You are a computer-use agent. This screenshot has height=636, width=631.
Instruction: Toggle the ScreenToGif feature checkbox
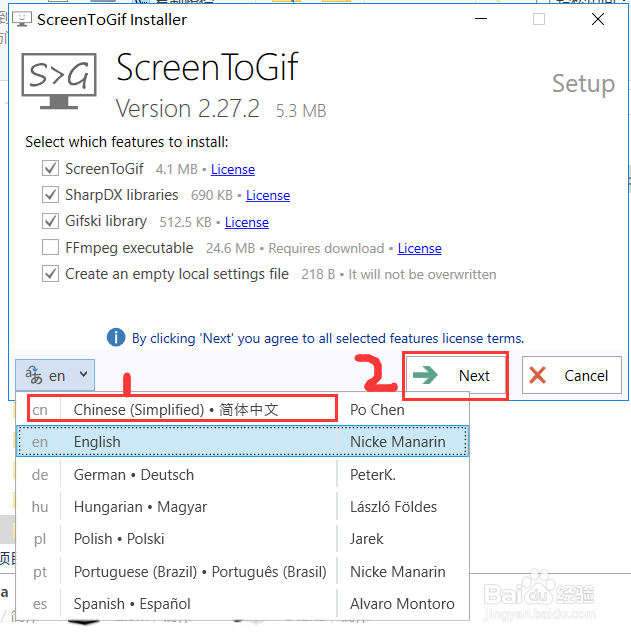[50, 168]
